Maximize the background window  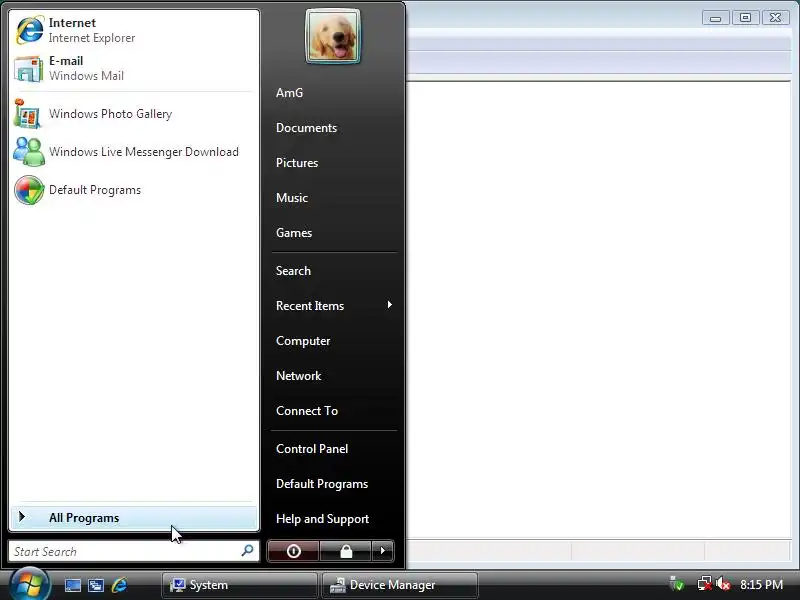tap(745, 18)
